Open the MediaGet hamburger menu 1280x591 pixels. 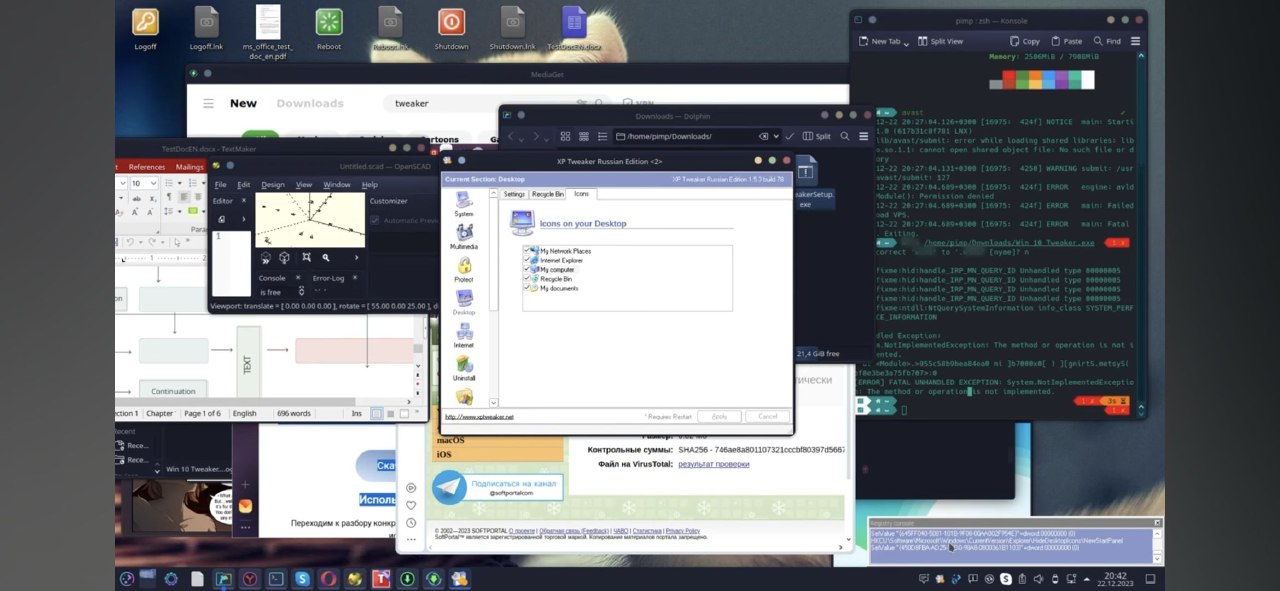(209, 103)
